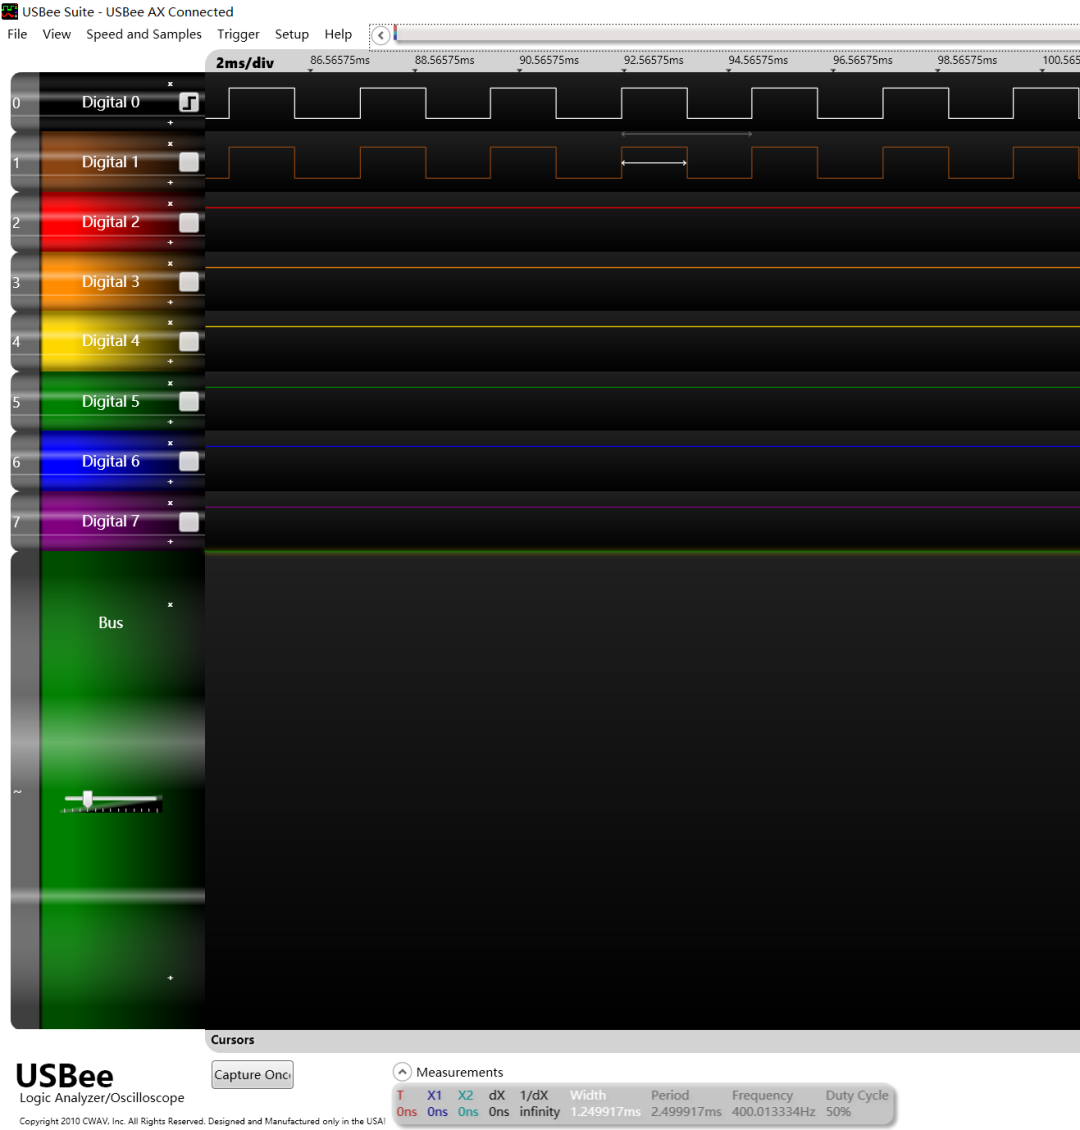Open the Trigger menu

click(238, 34)
